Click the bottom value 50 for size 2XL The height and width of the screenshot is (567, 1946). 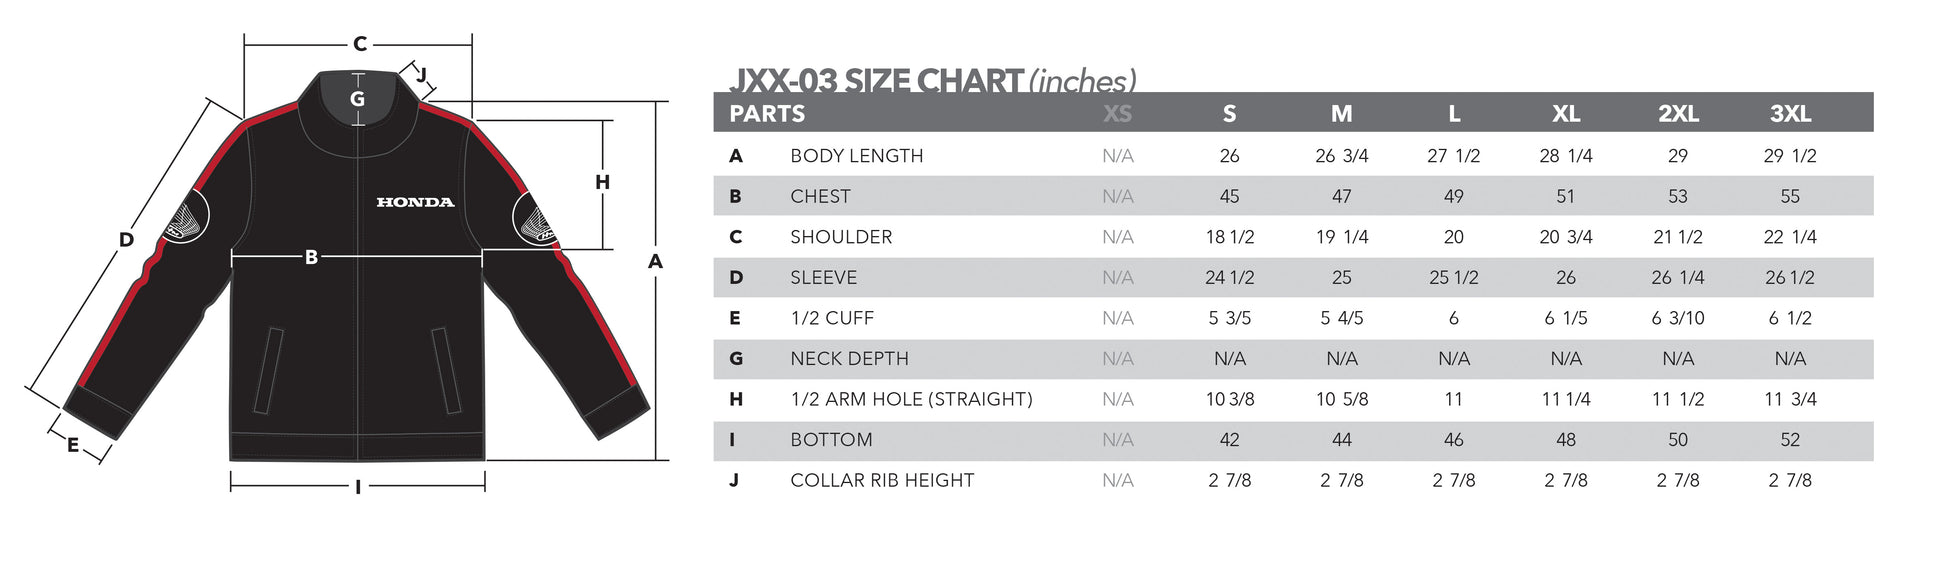click(1677, 440)
